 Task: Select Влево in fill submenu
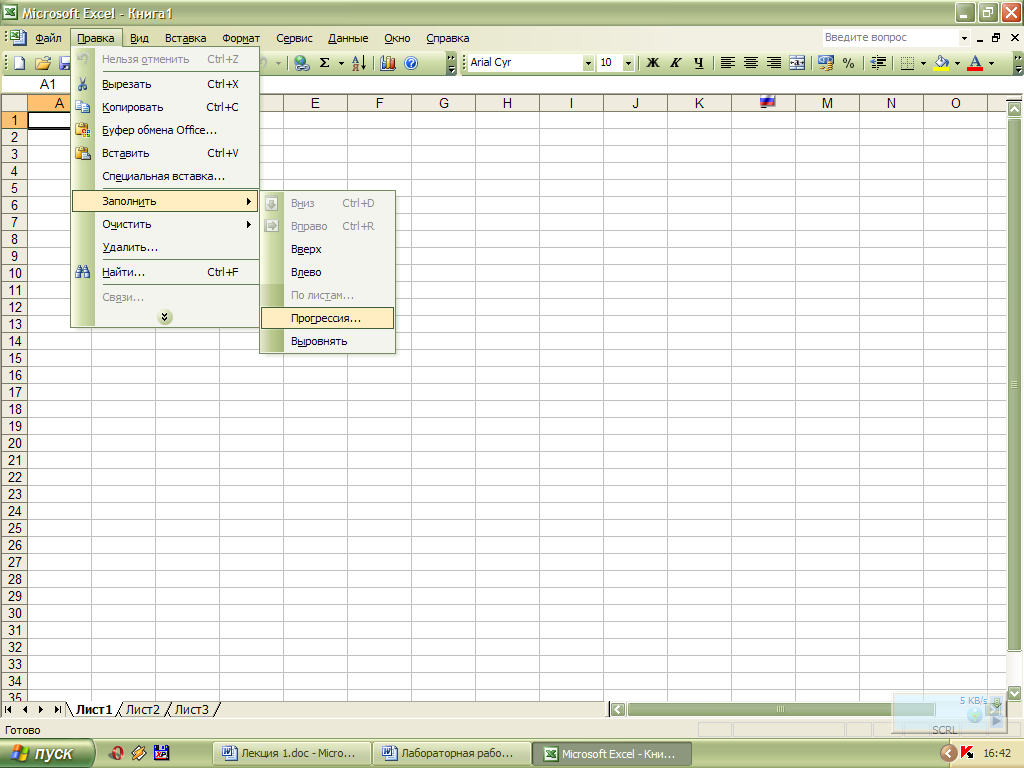tap(327, 272)
